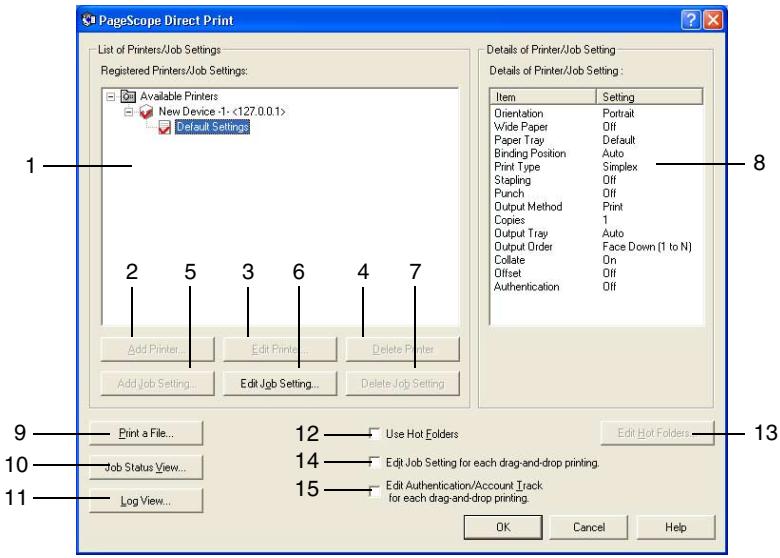Click the Simplex setting value
Viewport: 780px width, 558px height.
tap(620, 167)
